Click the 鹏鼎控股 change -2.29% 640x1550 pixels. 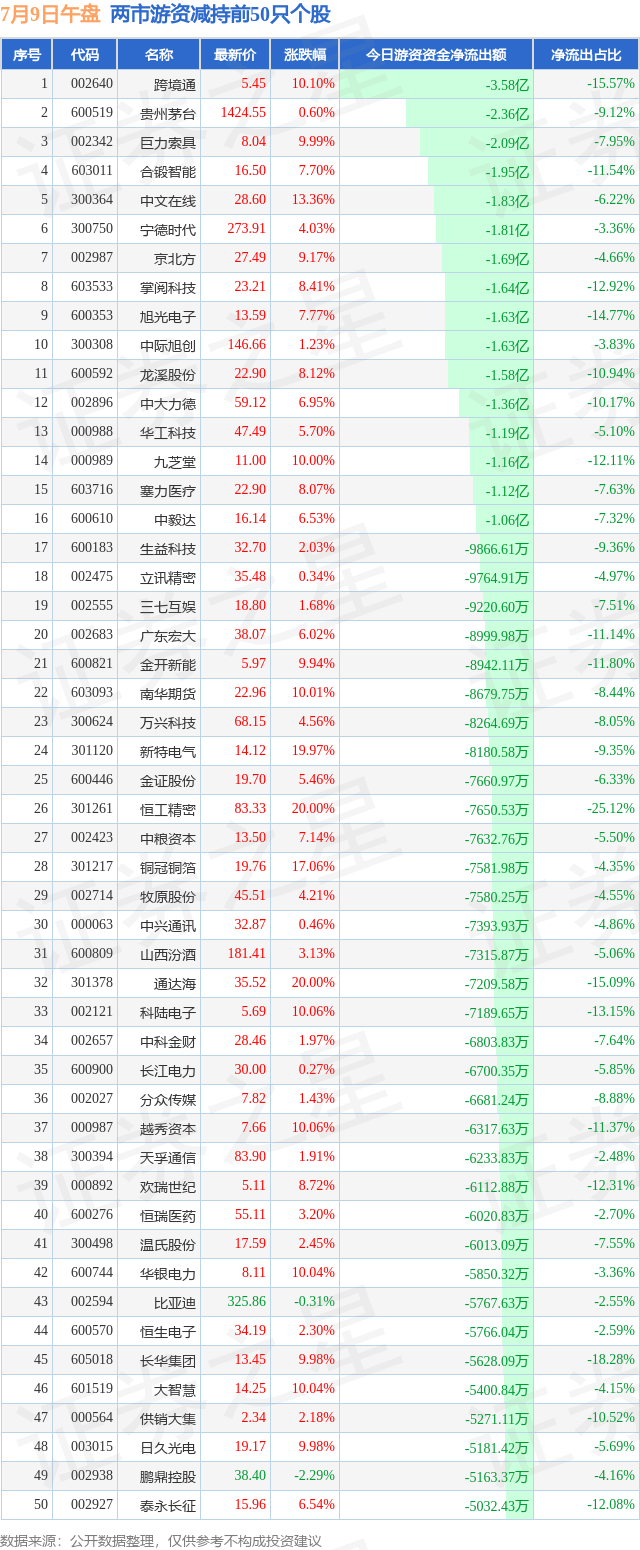point(316,1476)
